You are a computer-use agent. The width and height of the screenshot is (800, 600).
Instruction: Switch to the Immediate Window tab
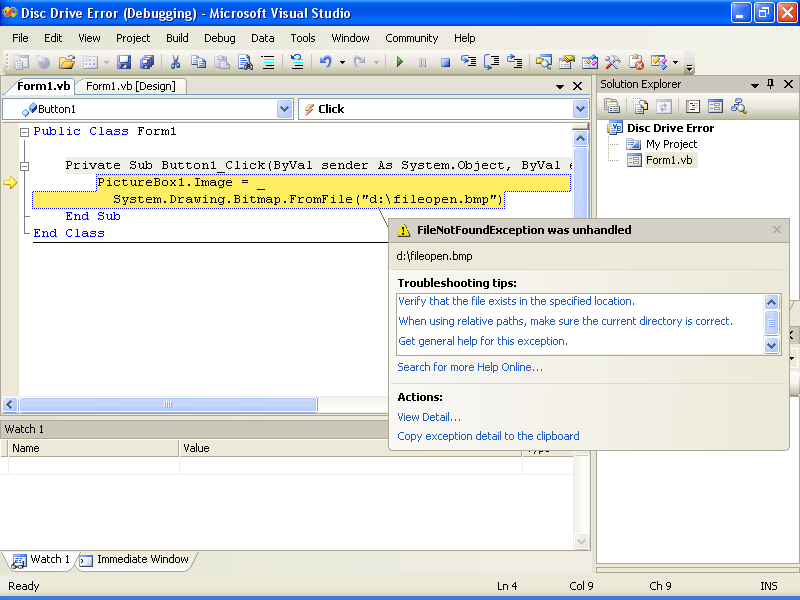[142, 560]
